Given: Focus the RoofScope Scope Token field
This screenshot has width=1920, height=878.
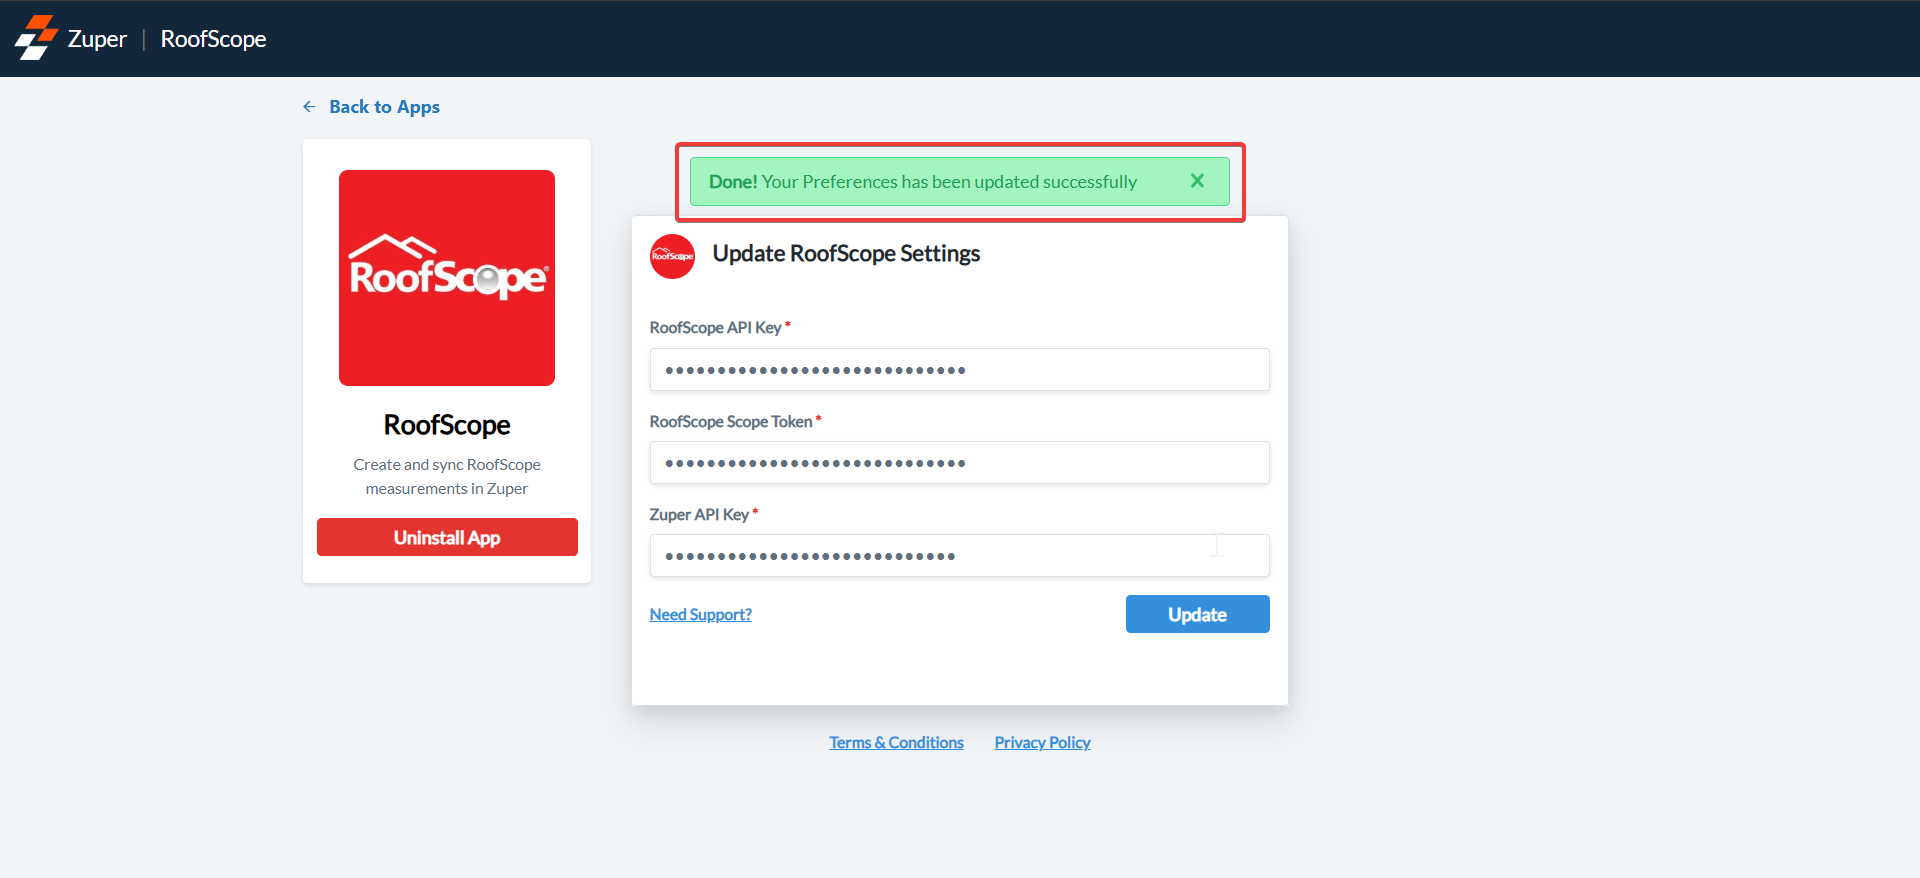Looking at the screenshot, I should pos(960,463).
